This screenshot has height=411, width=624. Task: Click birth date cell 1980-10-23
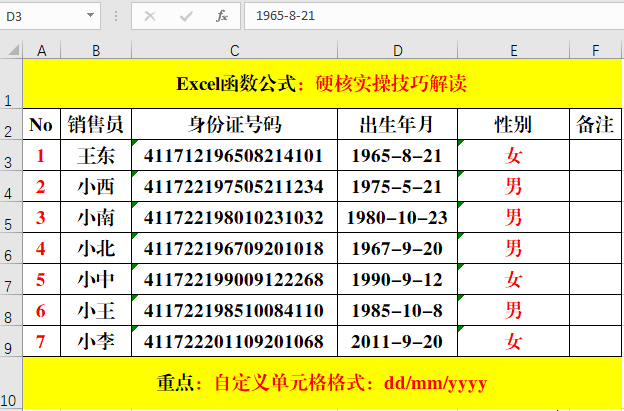pos(398,217)
